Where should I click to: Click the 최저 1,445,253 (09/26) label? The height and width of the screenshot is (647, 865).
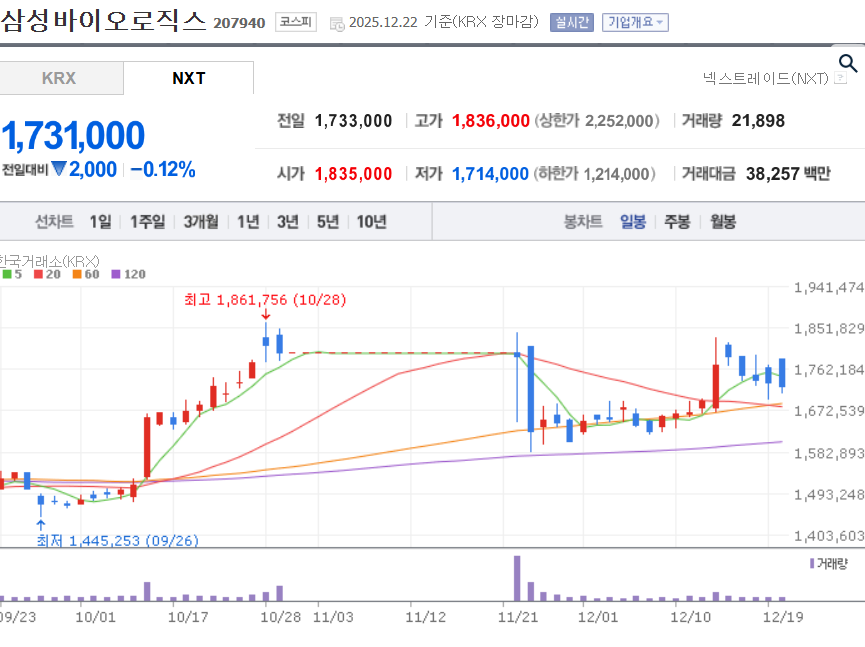tap(118, 540)
